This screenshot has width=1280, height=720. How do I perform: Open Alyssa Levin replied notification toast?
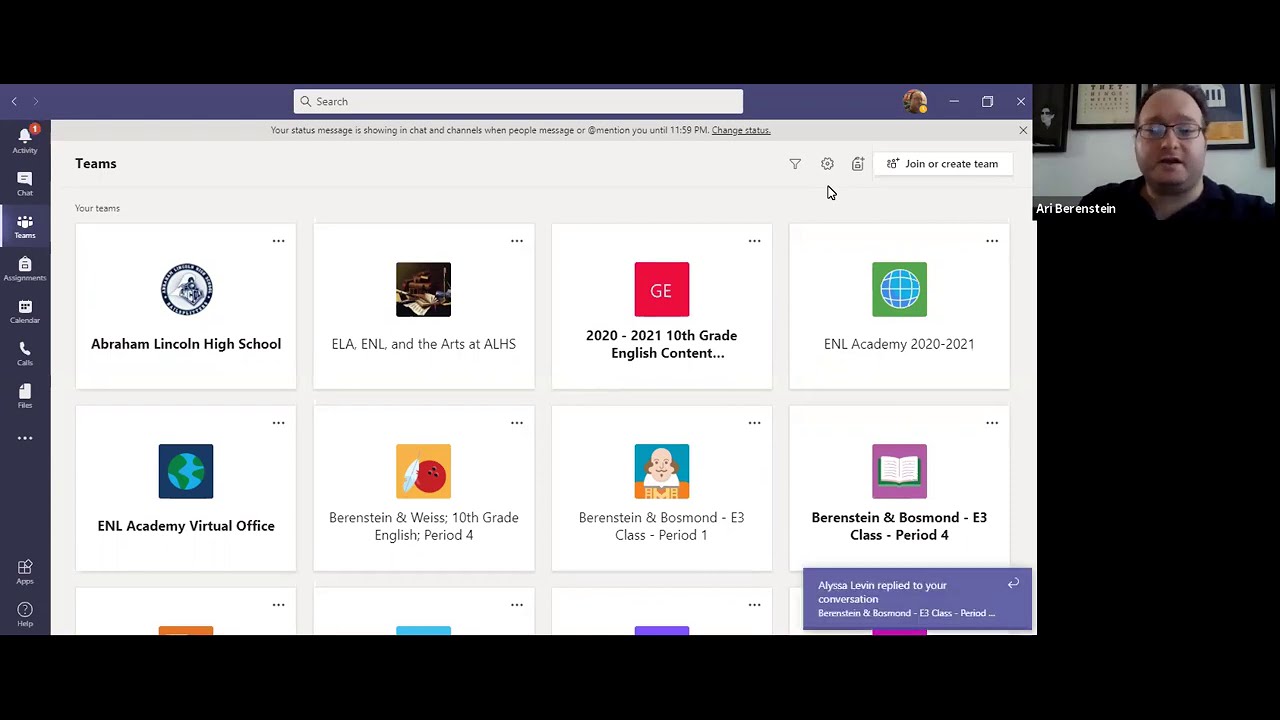[x=917, y=599]
